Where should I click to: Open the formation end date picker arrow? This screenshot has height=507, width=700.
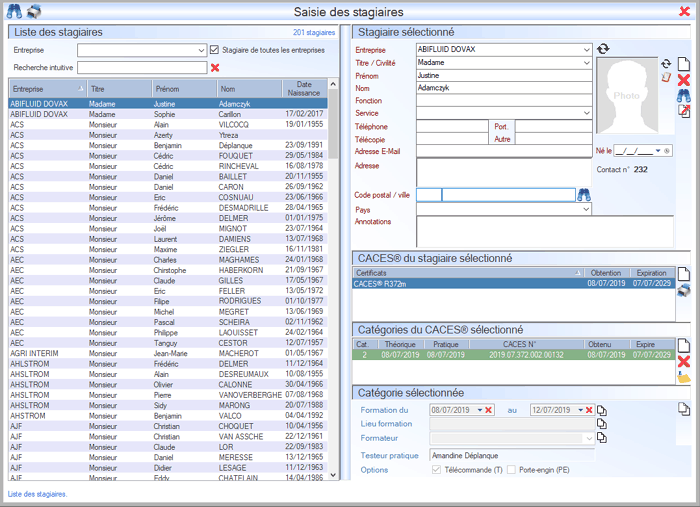click(x=580, y=410)
